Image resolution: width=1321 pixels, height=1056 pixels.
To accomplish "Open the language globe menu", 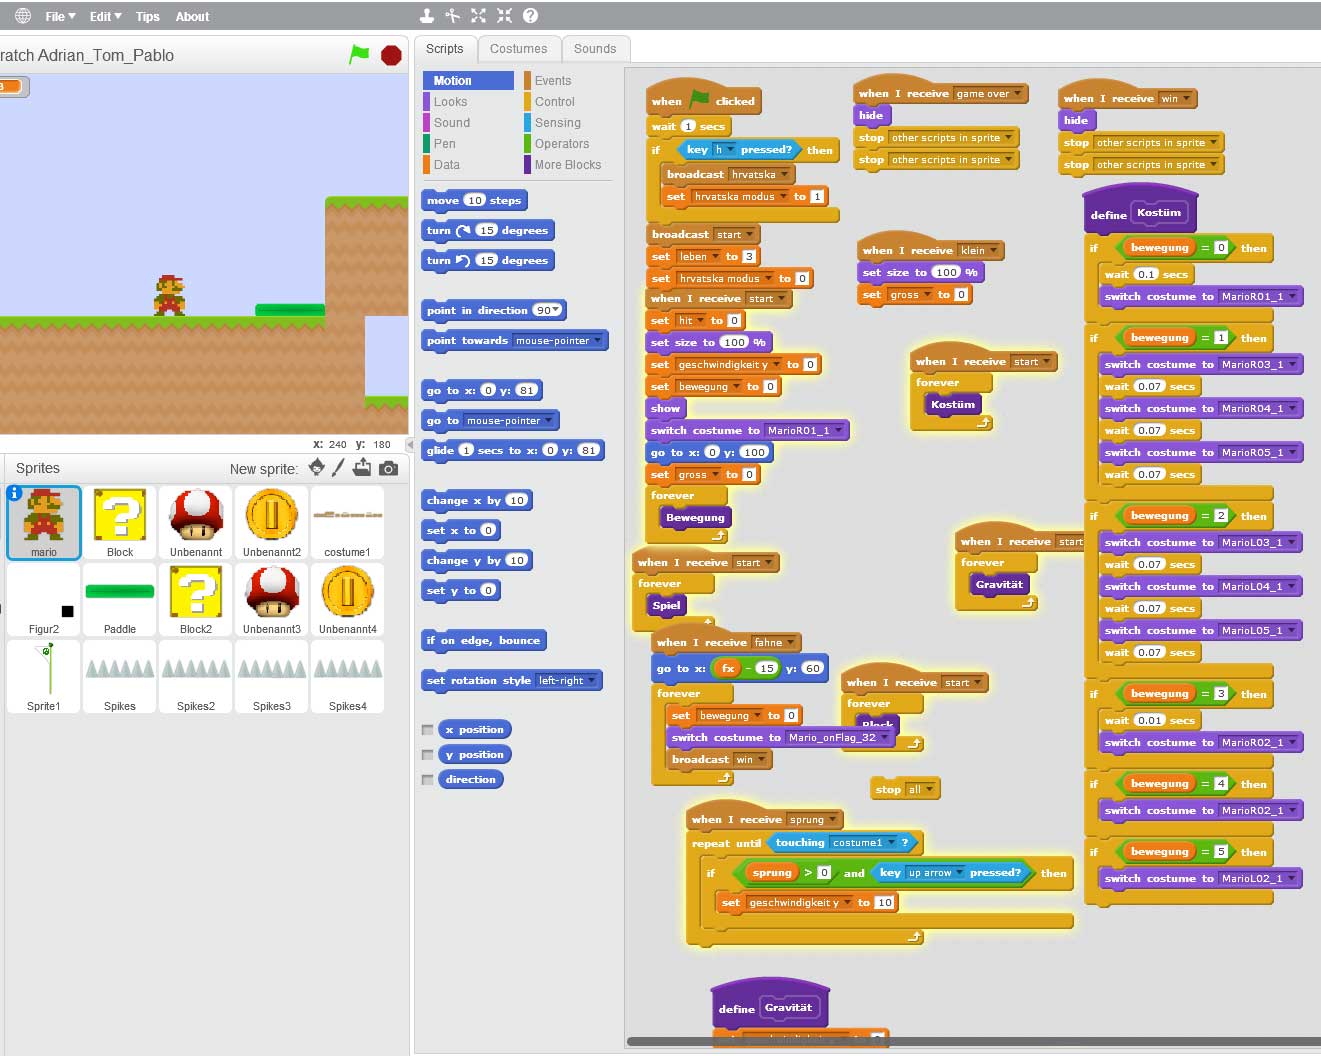I will 22,16.
